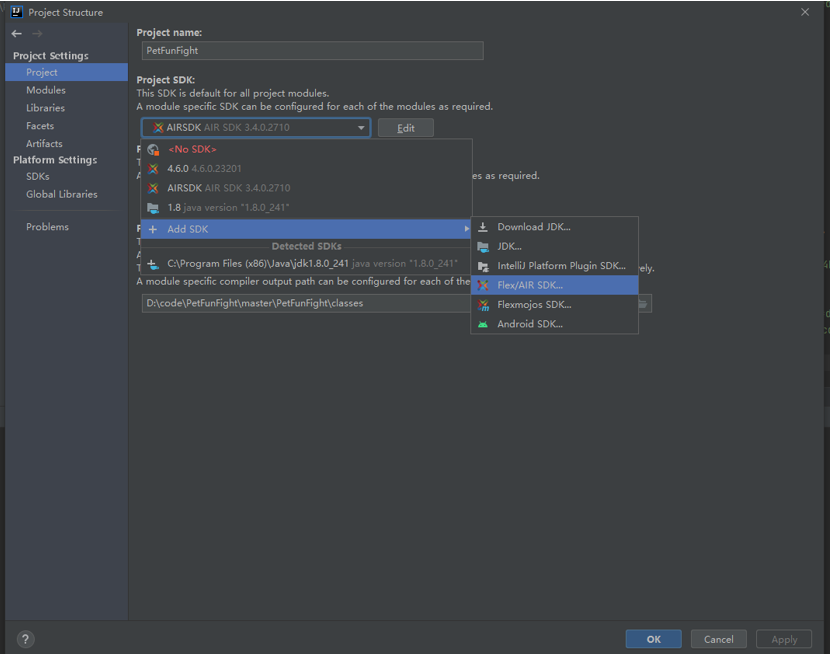Click the AIRSDK list entry icon

[153, 188]
